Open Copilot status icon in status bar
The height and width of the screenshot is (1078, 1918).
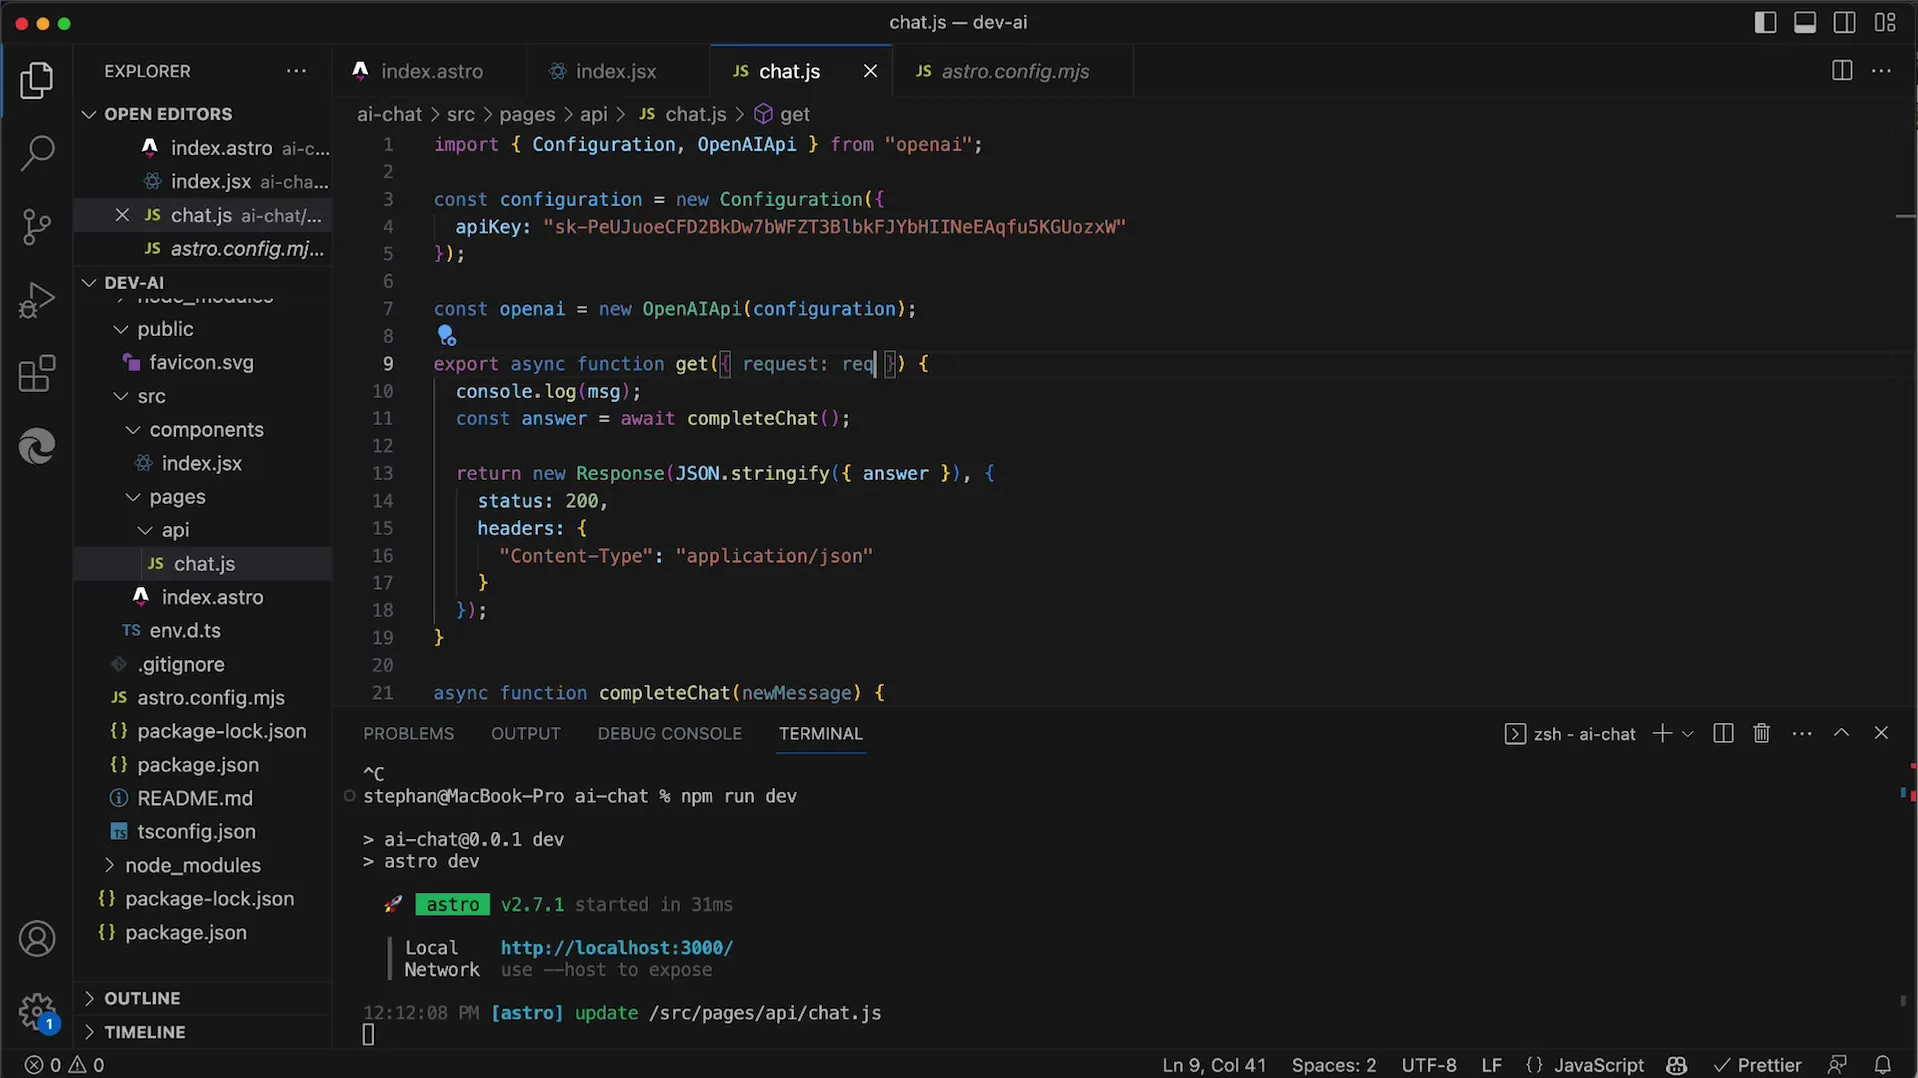coord(1677,1065)
